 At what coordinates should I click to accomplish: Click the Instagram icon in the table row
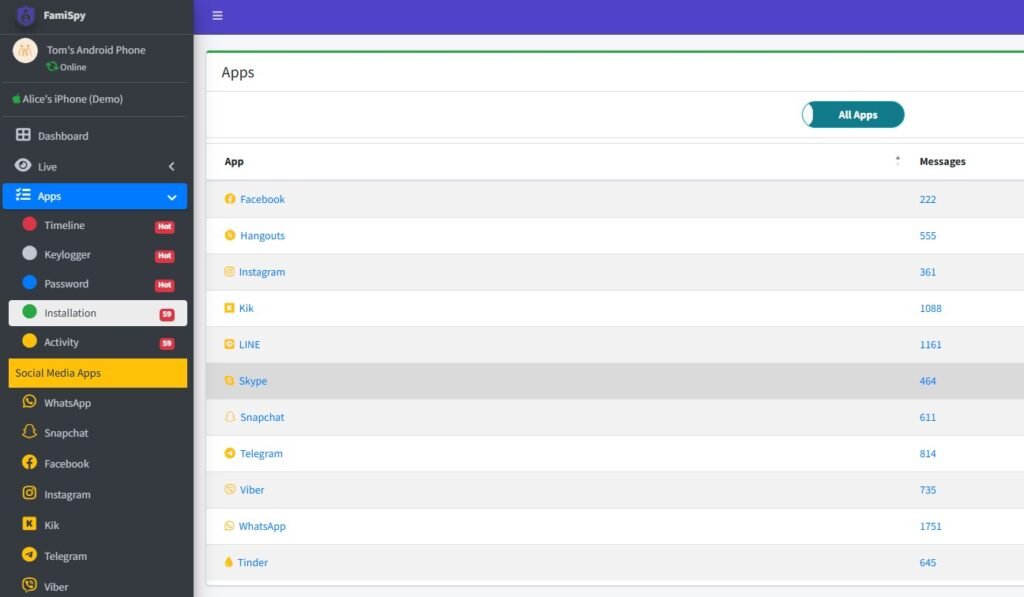point(229,271)
